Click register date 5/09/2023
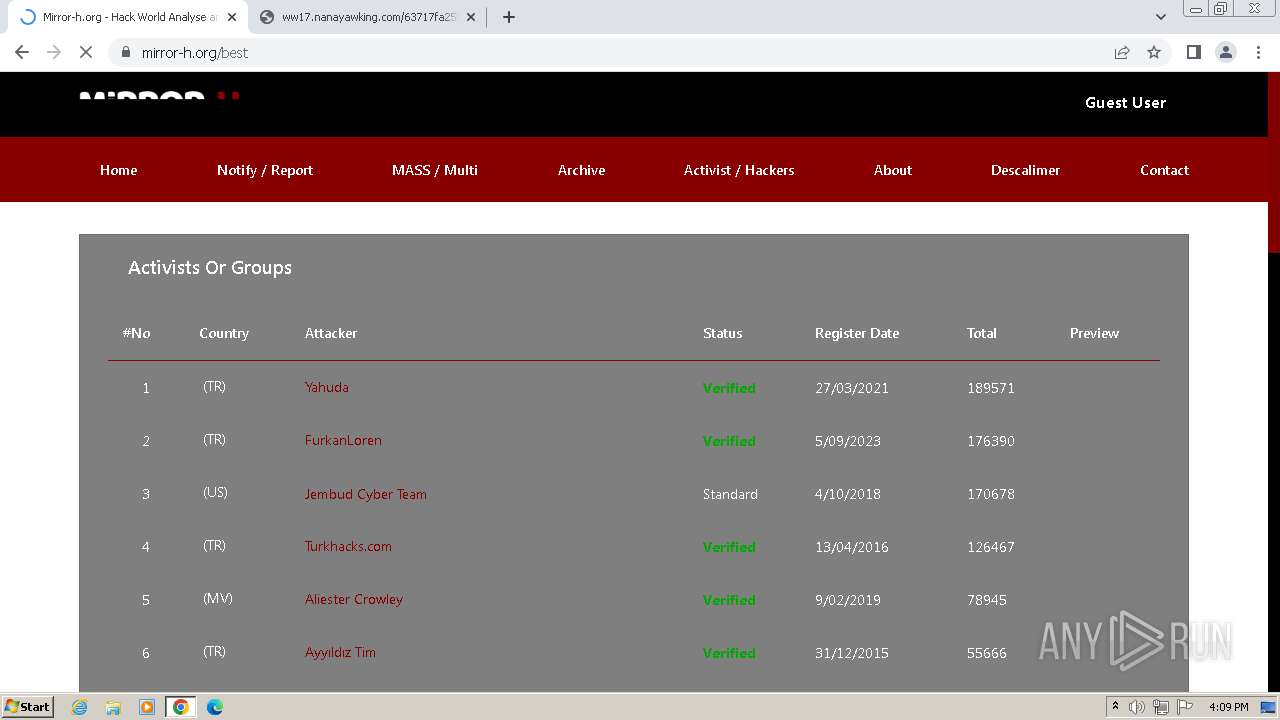1280x720 pixels. 848,441
